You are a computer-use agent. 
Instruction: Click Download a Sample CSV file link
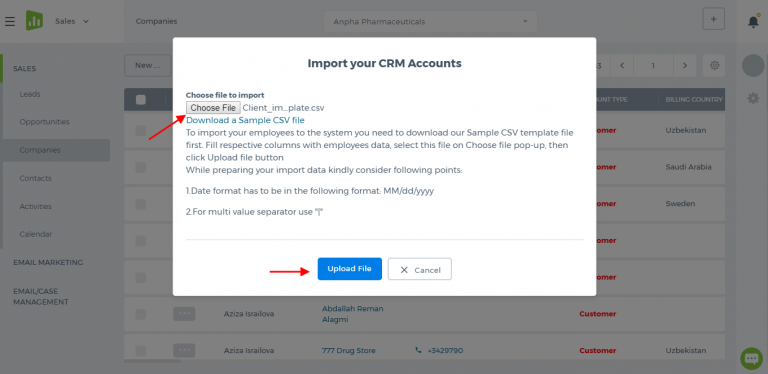coord(245,120)
